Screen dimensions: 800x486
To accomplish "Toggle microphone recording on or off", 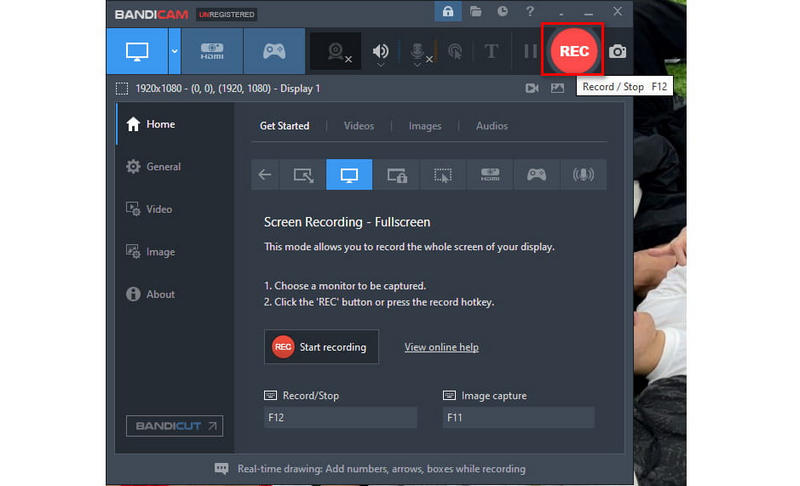I will point(419,52).
